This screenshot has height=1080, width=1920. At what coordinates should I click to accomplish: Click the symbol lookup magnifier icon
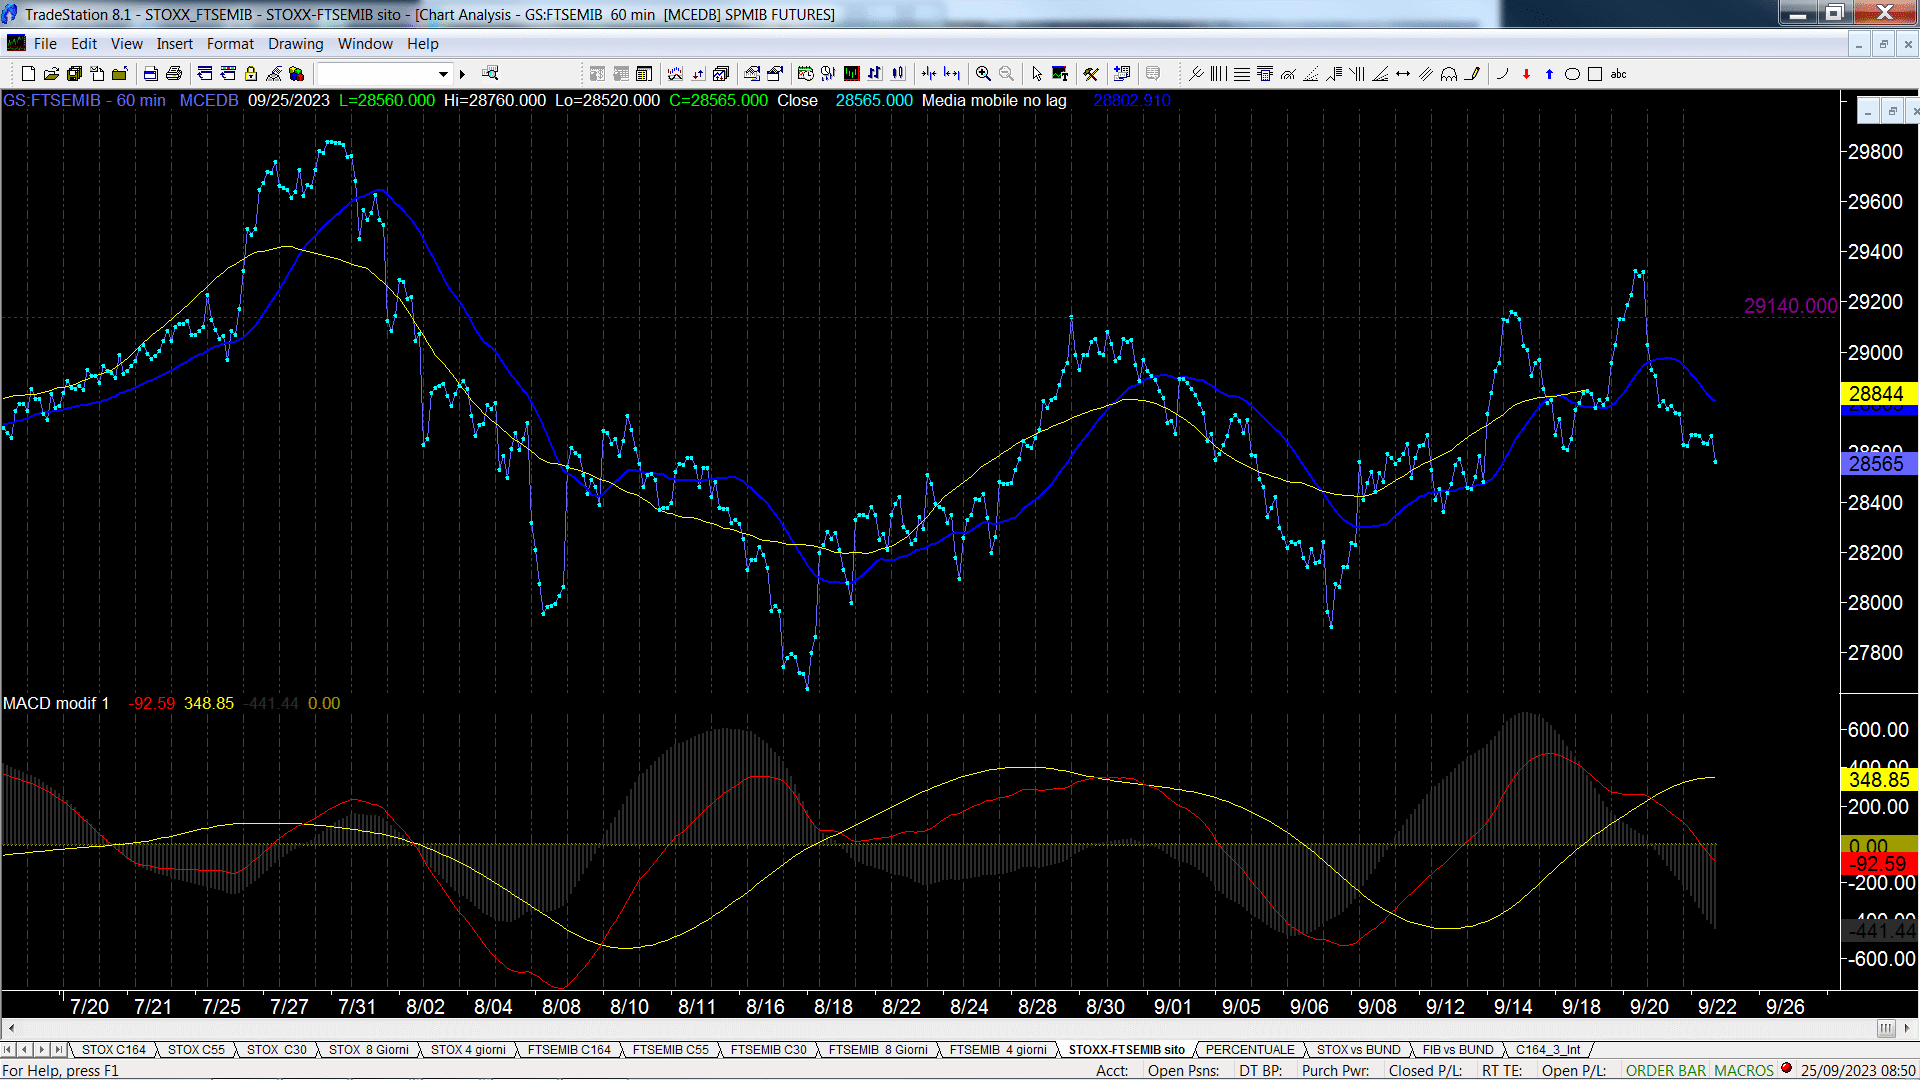tap(490, 74)
